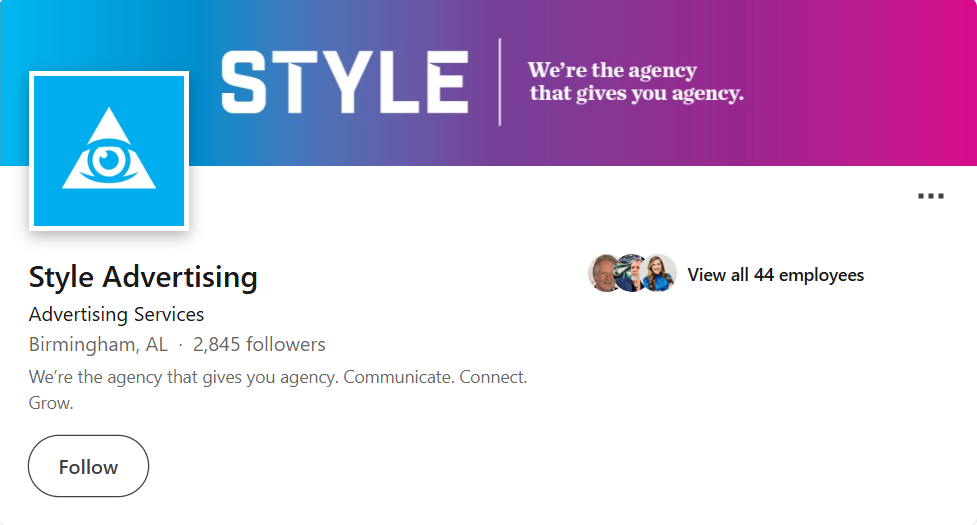This screenshot has height=525, width=977.
Task: Click the first employee avatar on the left
Action: click(606, 273)
